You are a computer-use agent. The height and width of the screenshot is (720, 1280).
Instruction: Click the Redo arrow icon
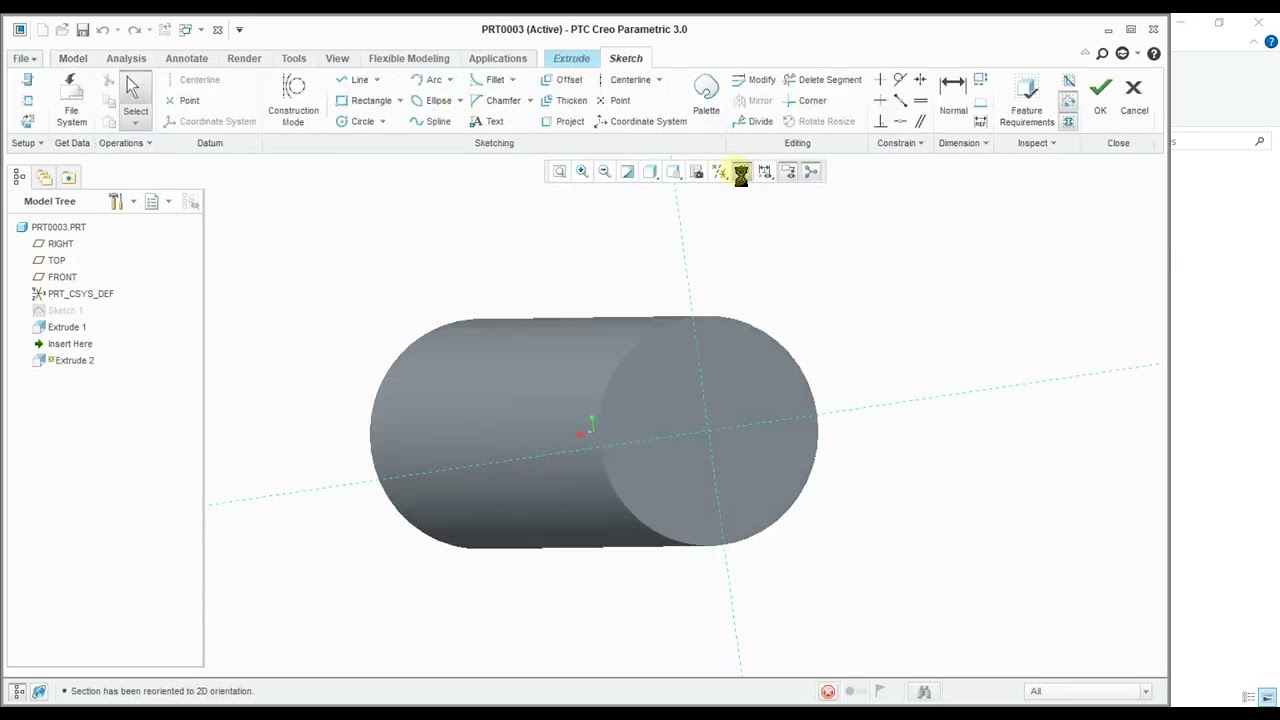click(134, 30)
